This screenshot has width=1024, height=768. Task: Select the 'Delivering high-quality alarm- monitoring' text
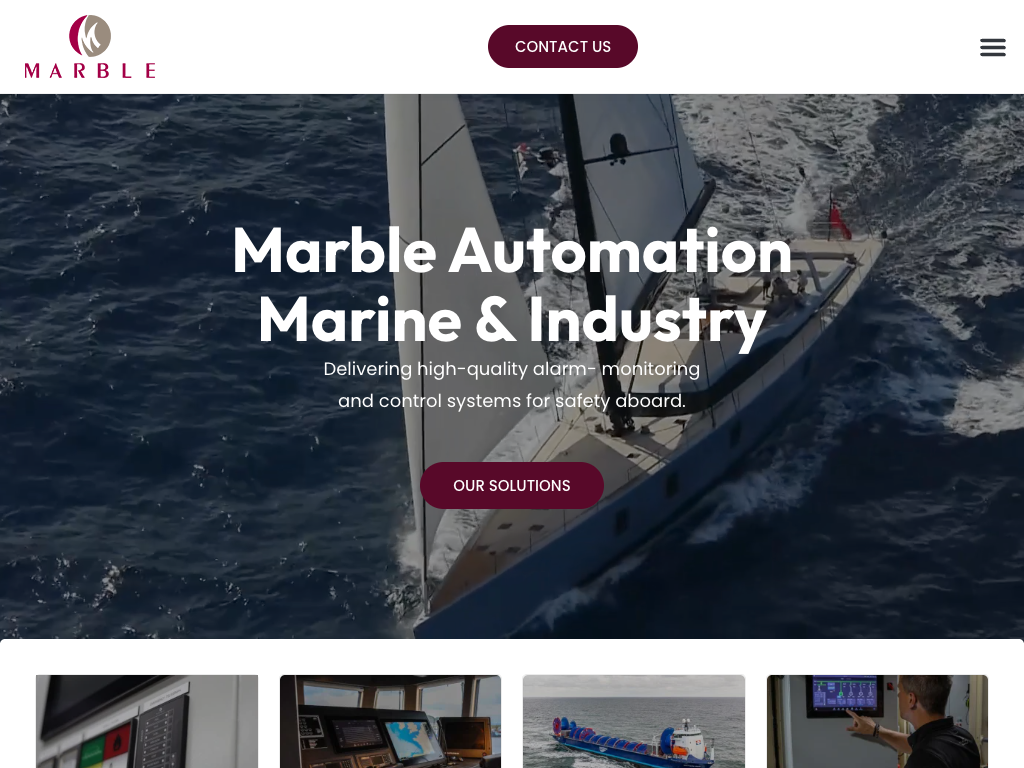(511, 369)
